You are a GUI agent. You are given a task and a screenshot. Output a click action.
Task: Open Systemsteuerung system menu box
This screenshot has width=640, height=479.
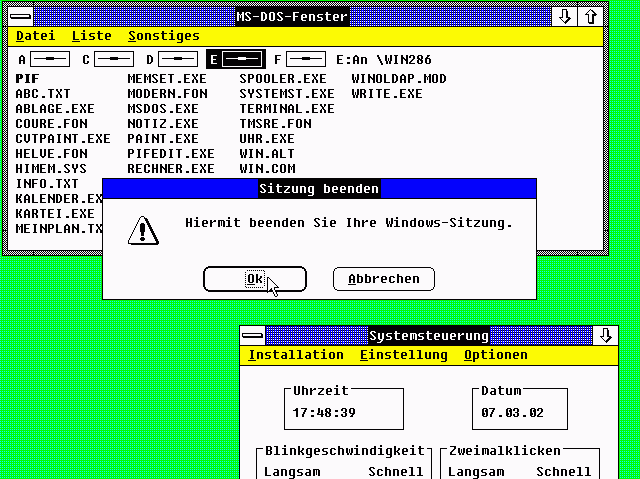click(253, 336)
